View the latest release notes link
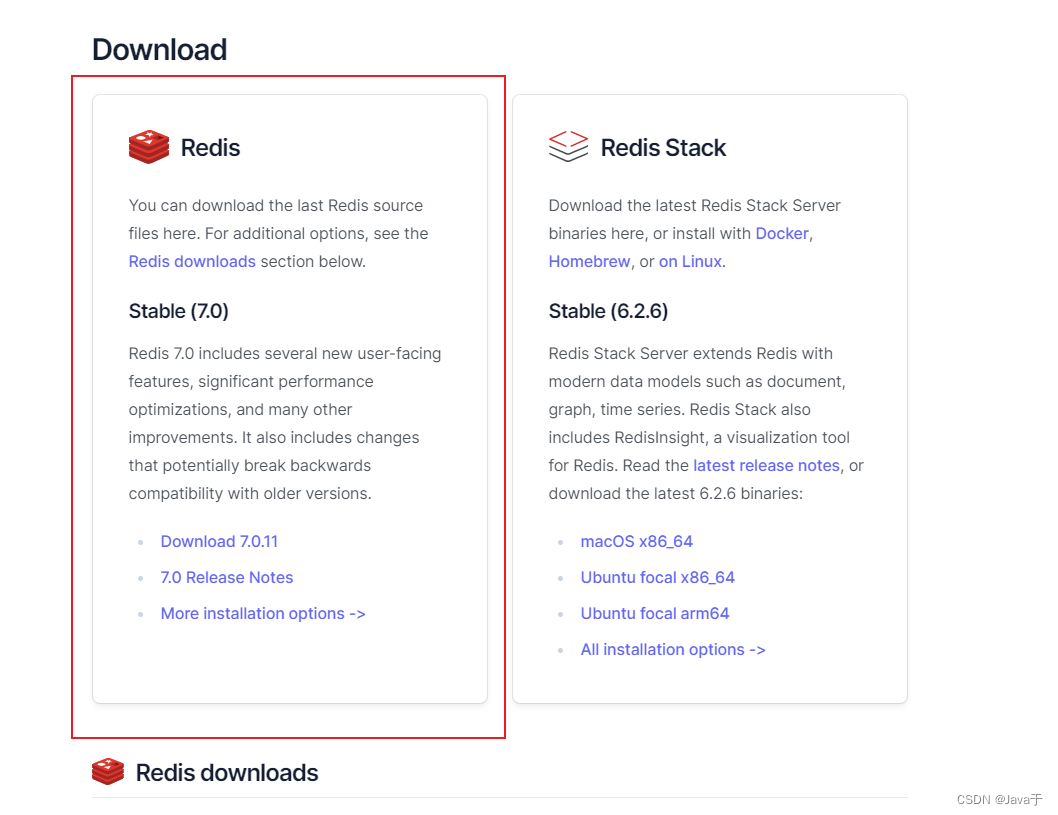The height and width of the screenshot is (815, 1058). pyautogui.click(x=766, y=465)
